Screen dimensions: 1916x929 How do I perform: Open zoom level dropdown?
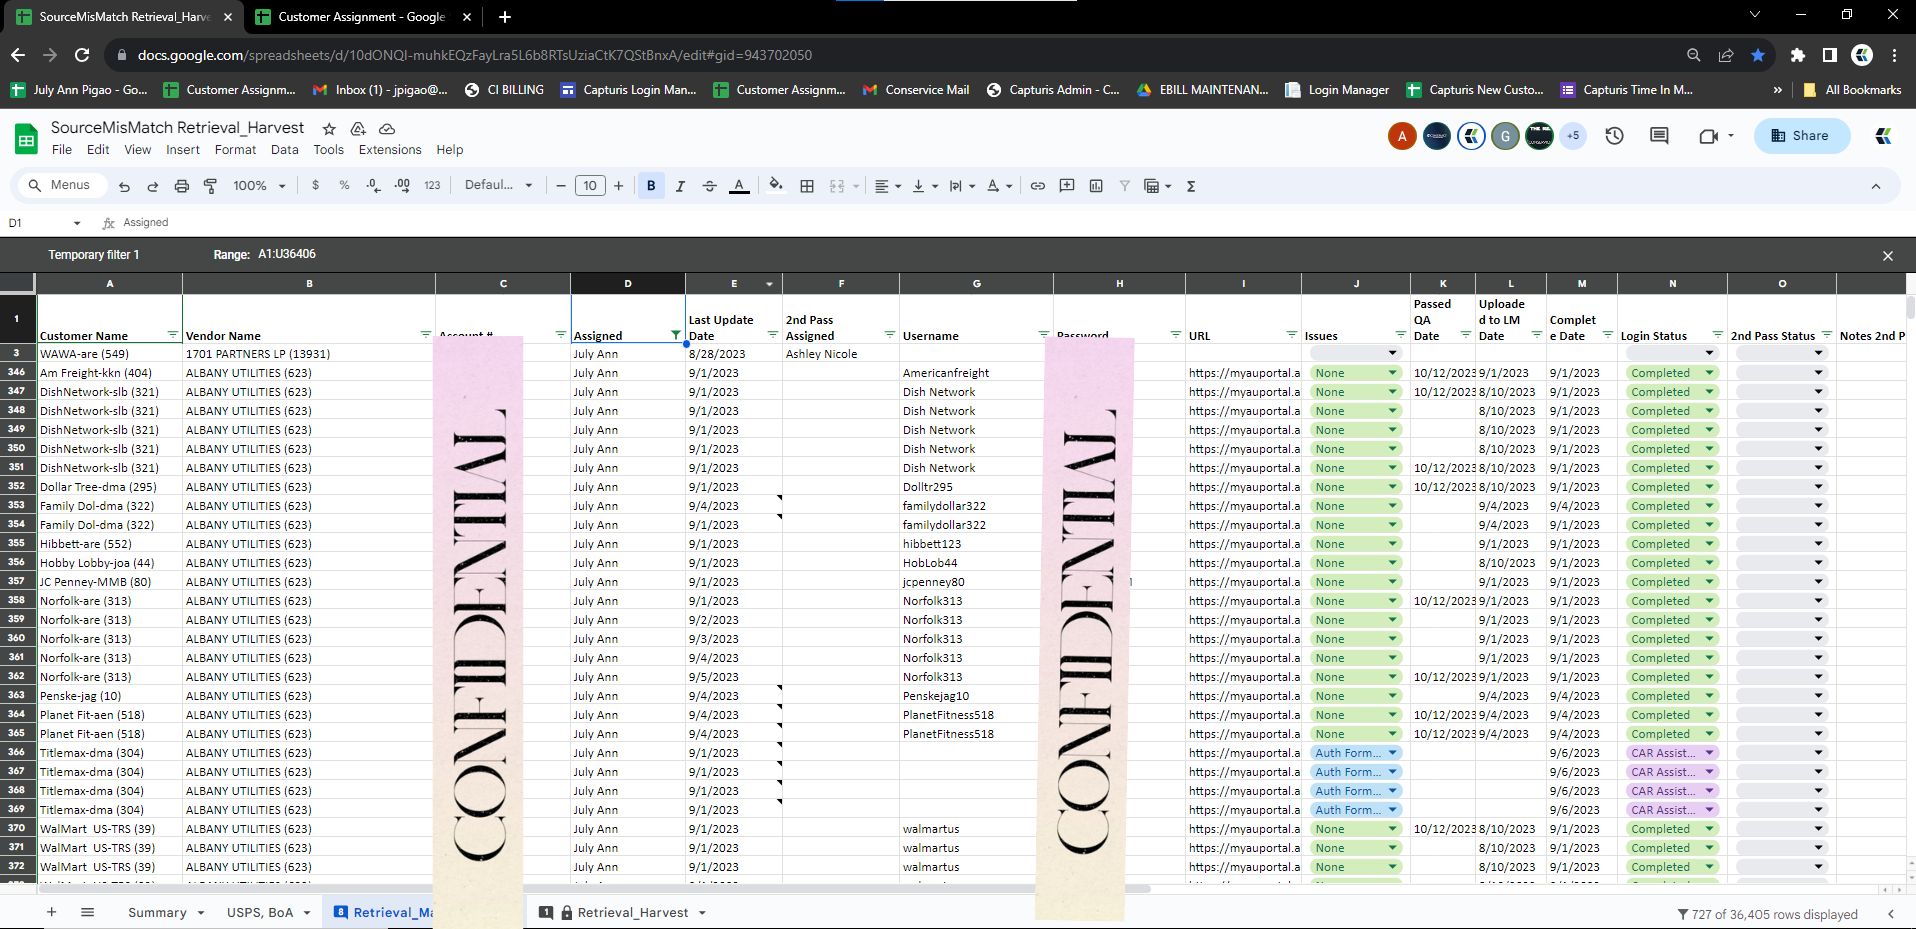tap(259, 186)
